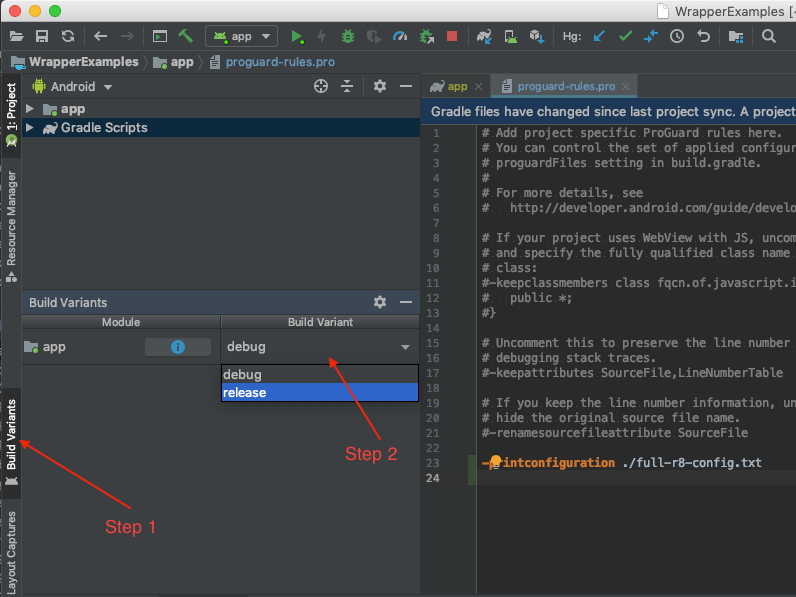Collapse all project tree nodes
This screenshot has width=796, height=597.
[347, 86]
